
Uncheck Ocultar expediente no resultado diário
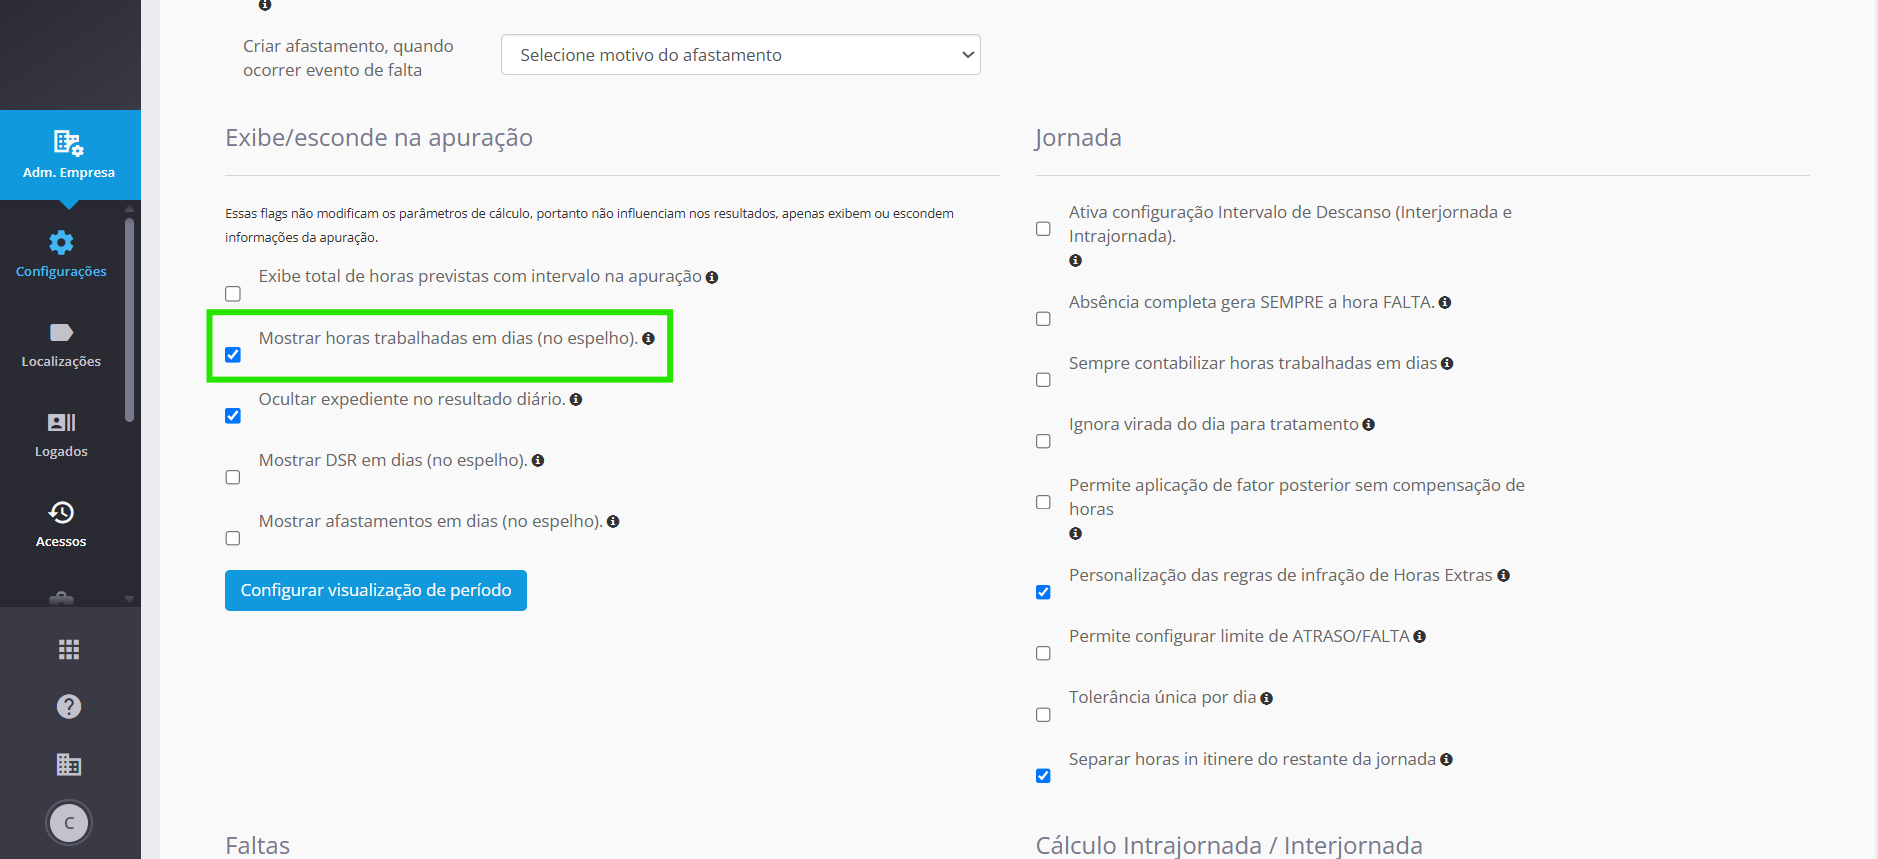click(x=233, y=416)
